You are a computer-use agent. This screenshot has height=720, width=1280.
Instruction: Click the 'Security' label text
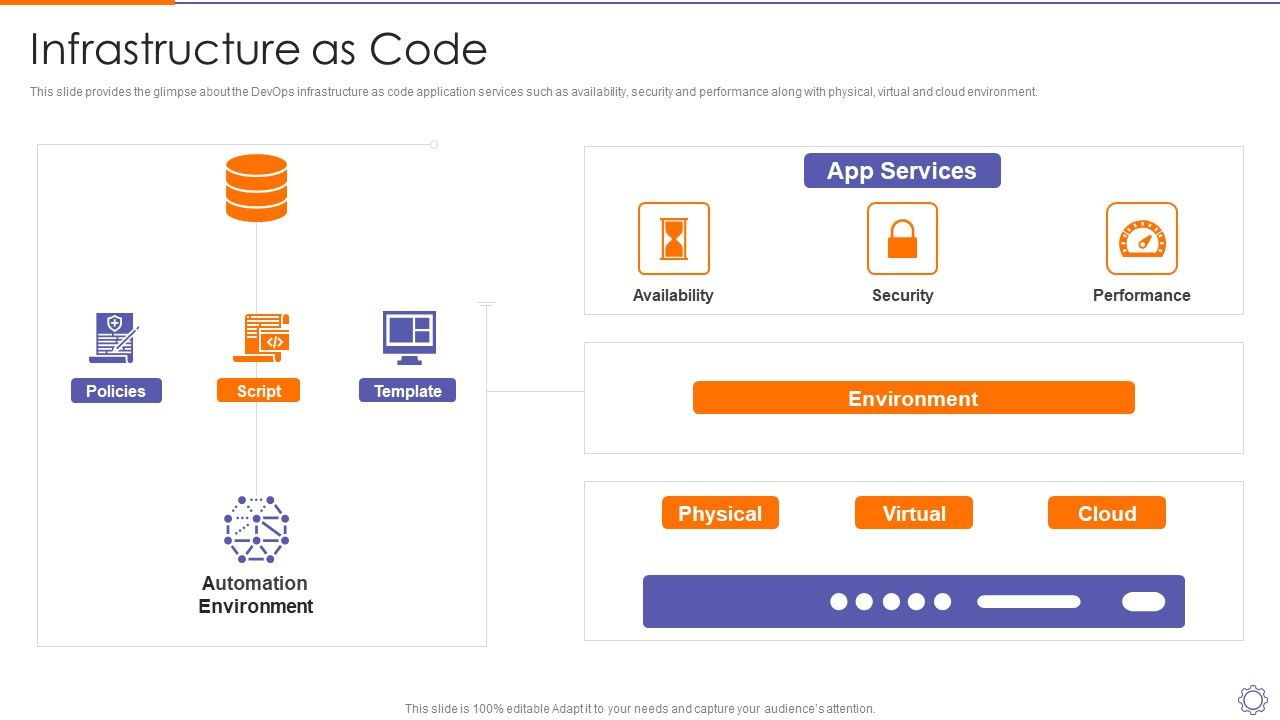click(x=902, y=295)
